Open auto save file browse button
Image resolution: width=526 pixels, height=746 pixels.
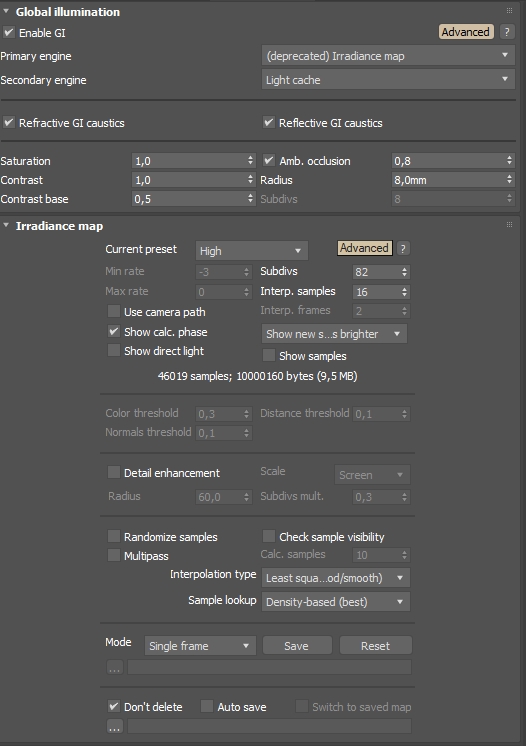114,726
